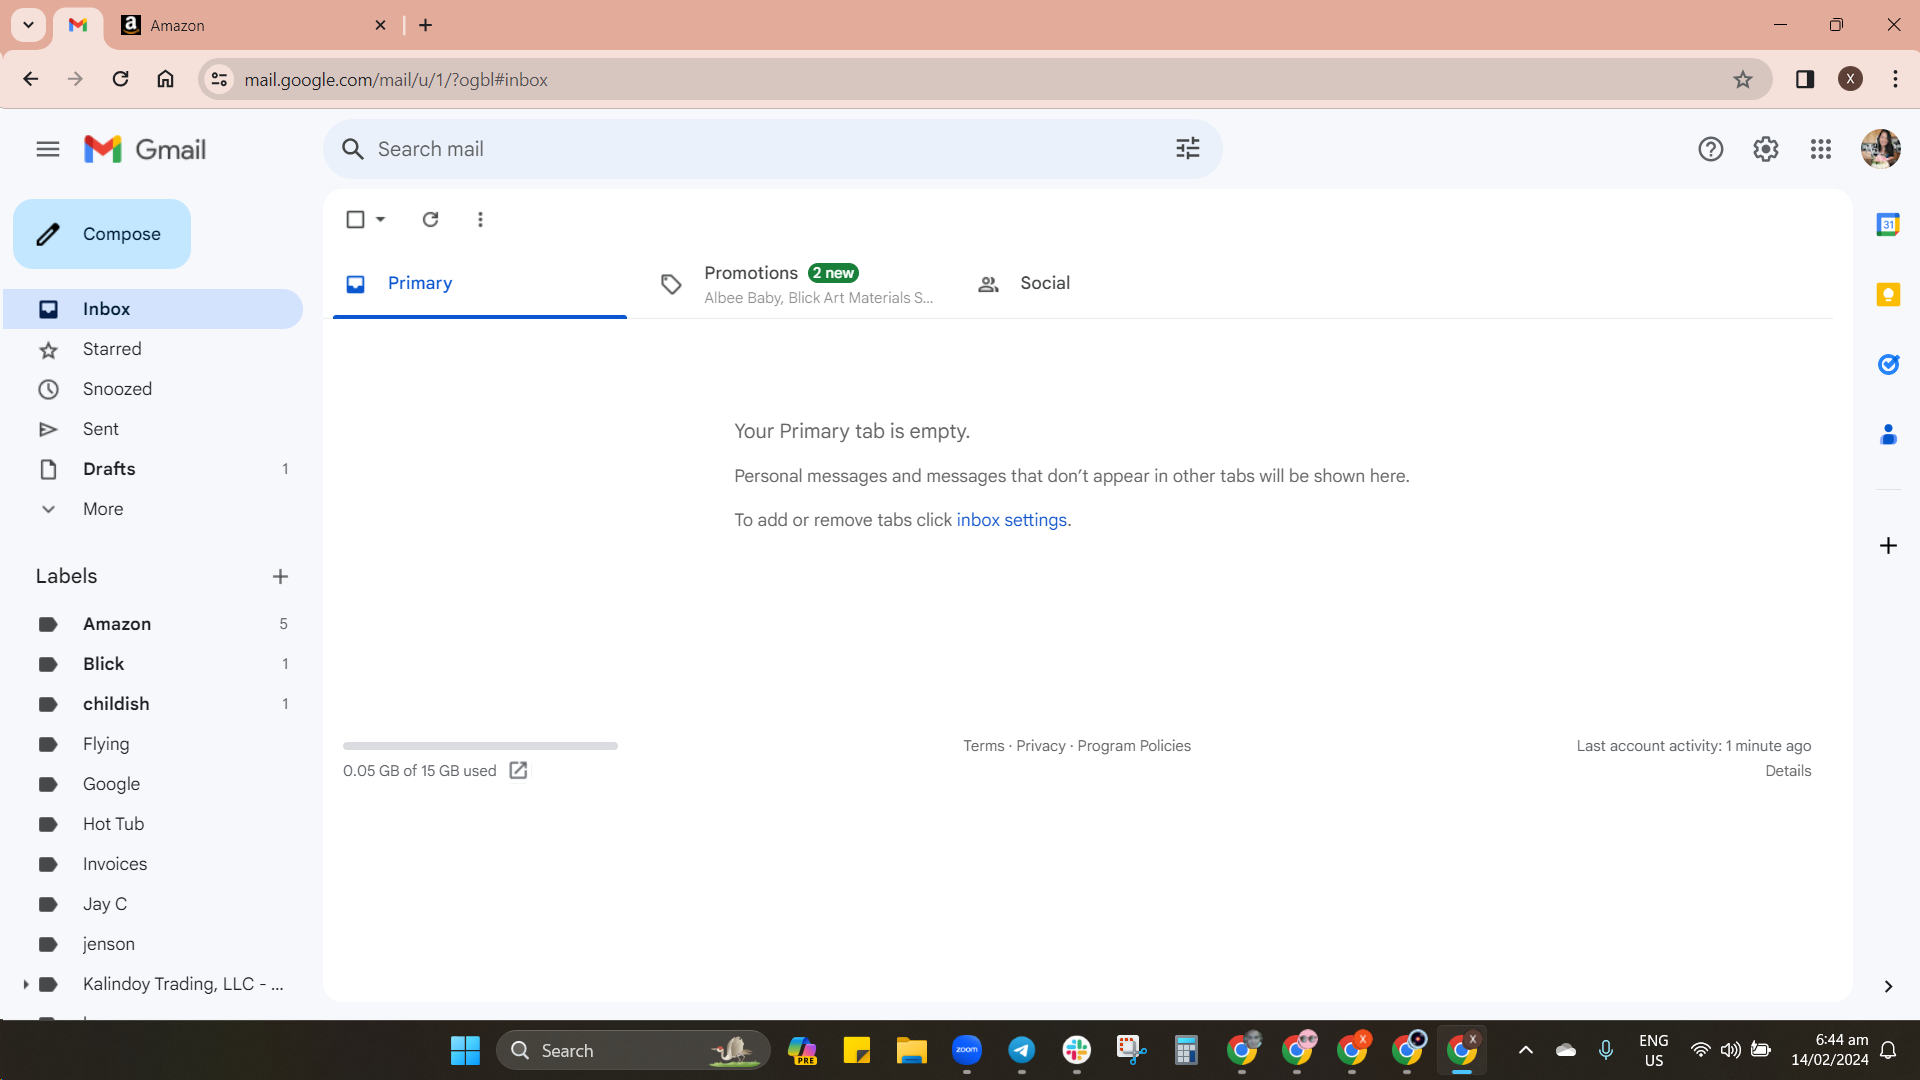Open Telegram from the taskbar

pos(1021,1050)
